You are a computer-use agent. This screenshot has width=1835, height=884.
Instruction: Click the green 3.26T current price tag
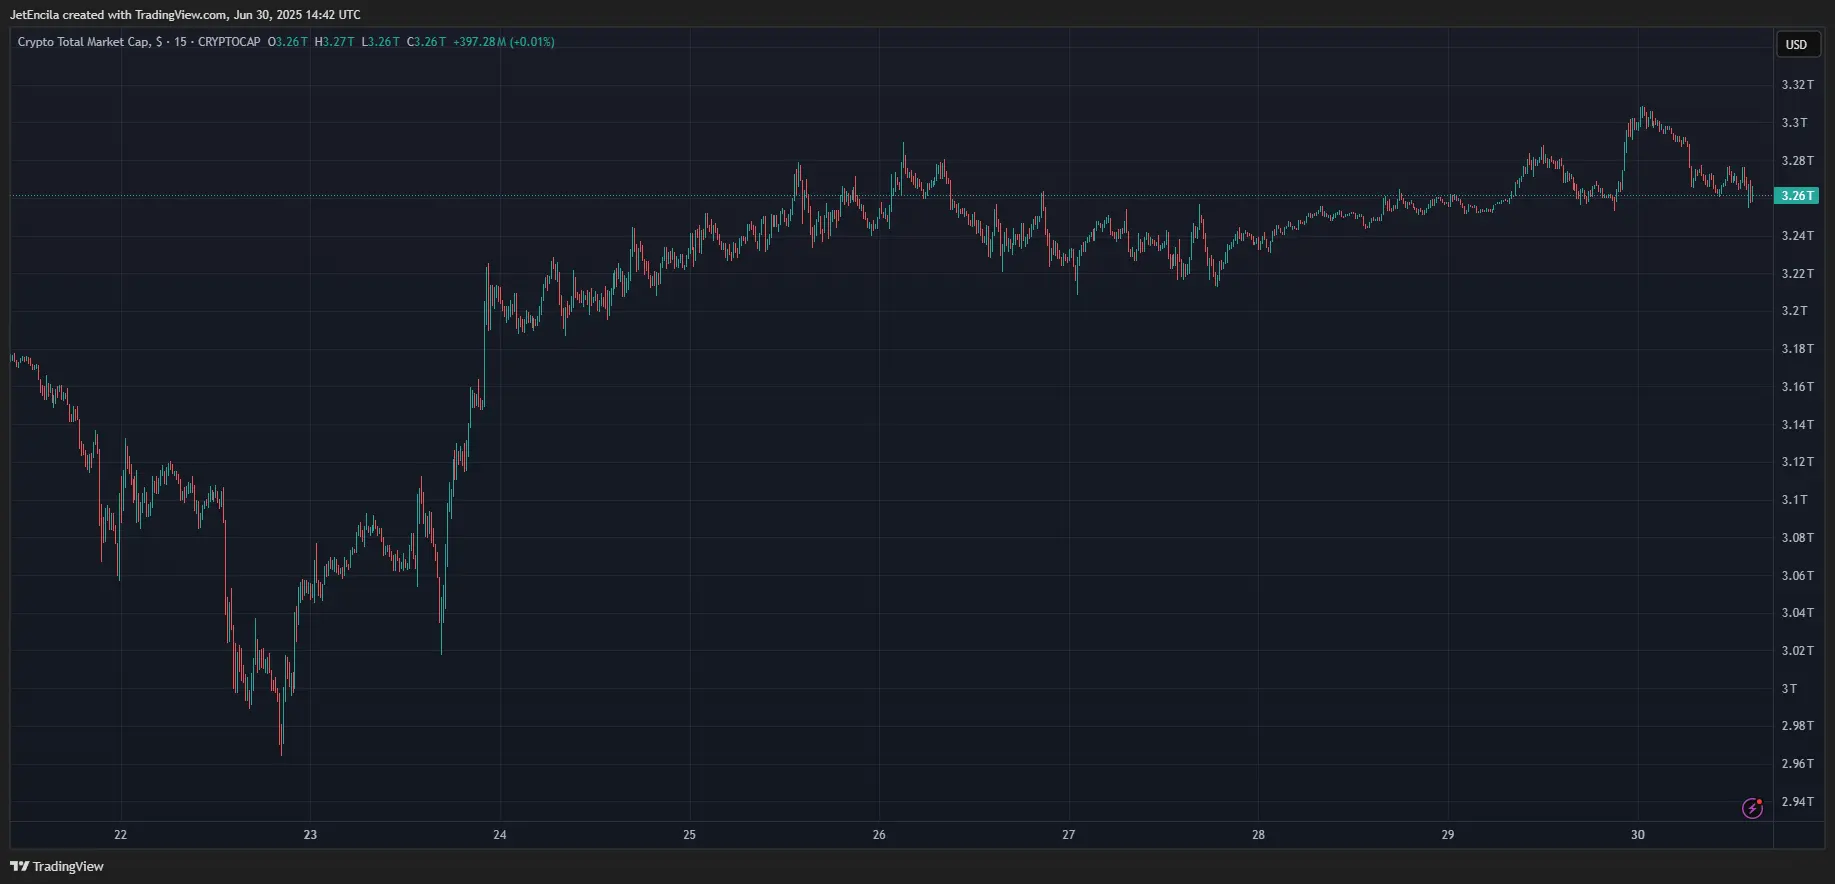[1796, 196]
